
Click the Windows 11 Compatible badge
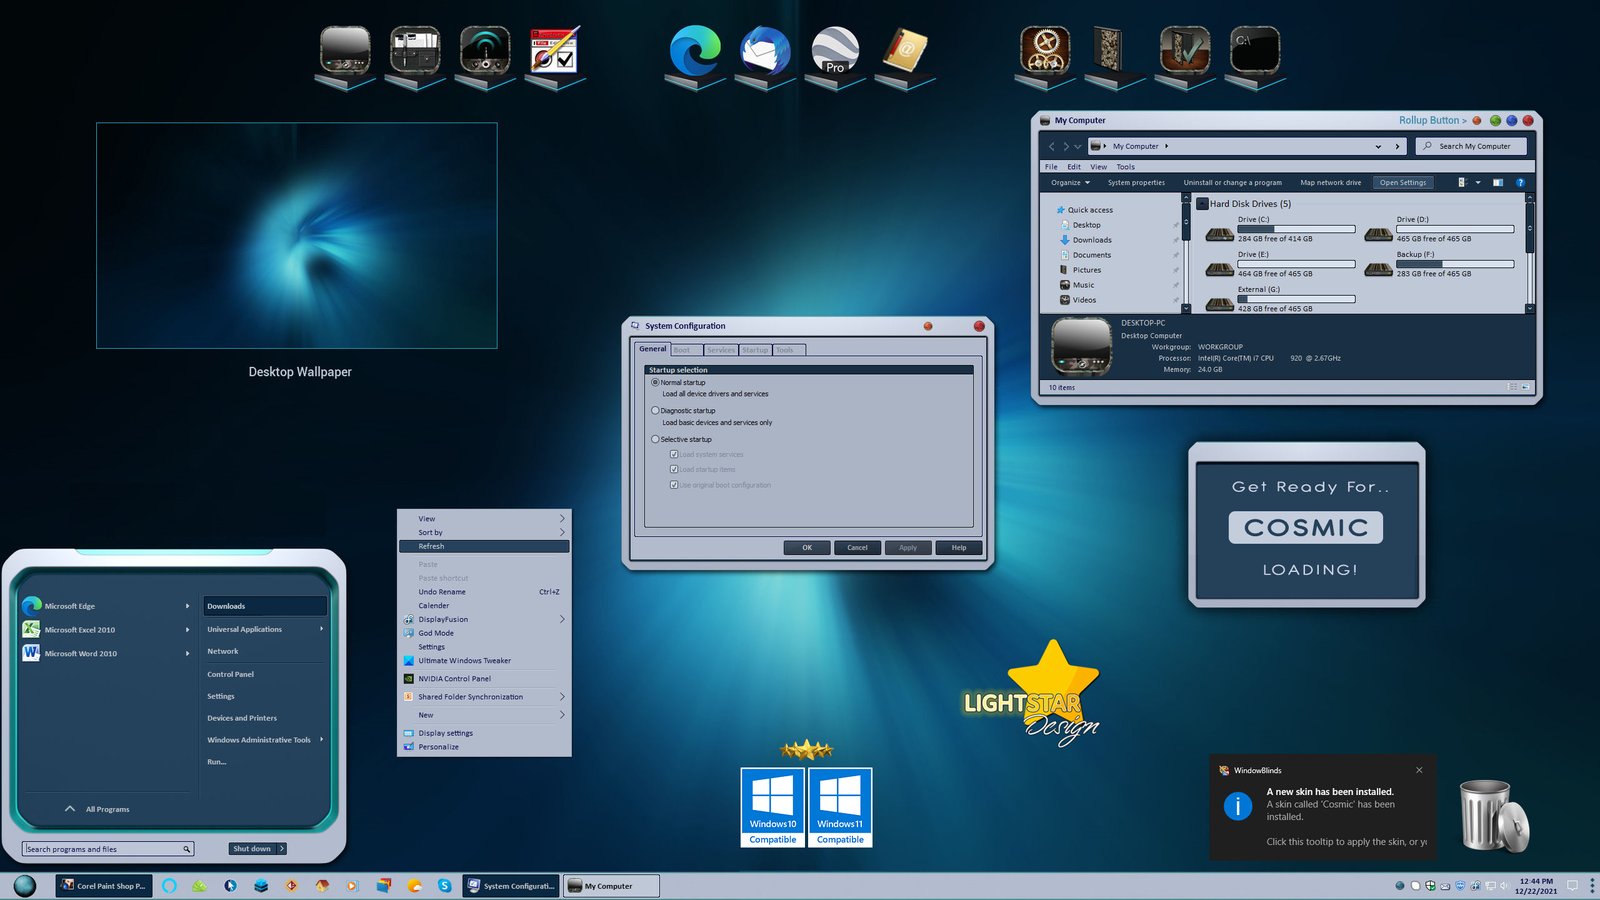pos(840,807)
